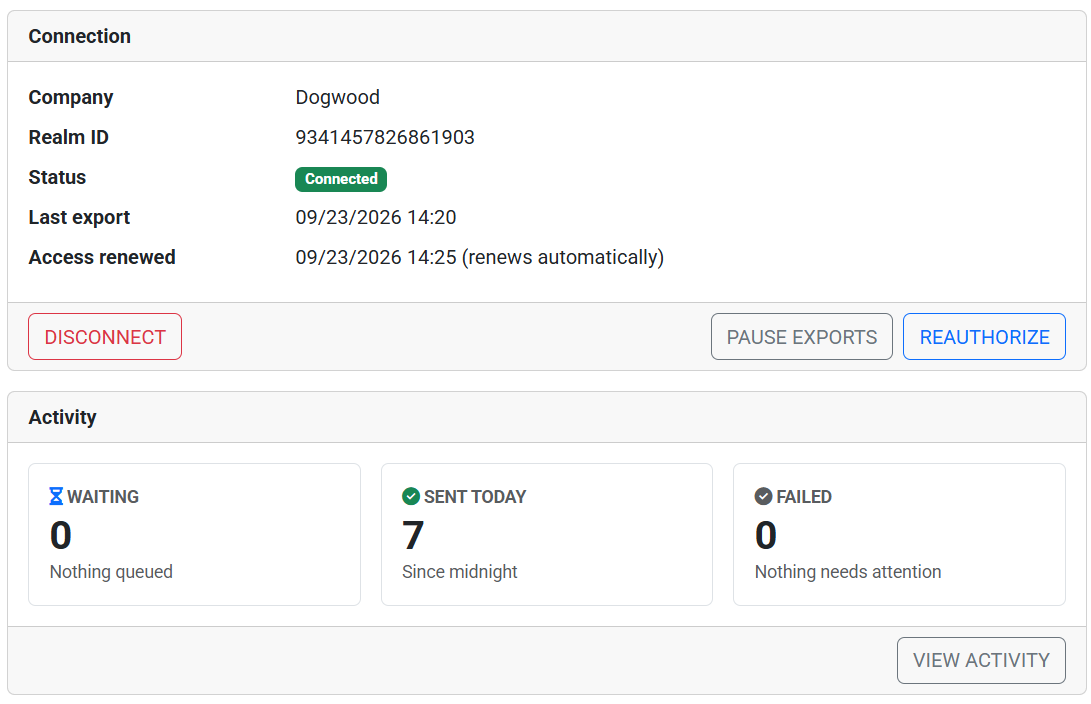Click the Nothing needs attention caption
The image size is (1091, 704).
coord(848,572)
